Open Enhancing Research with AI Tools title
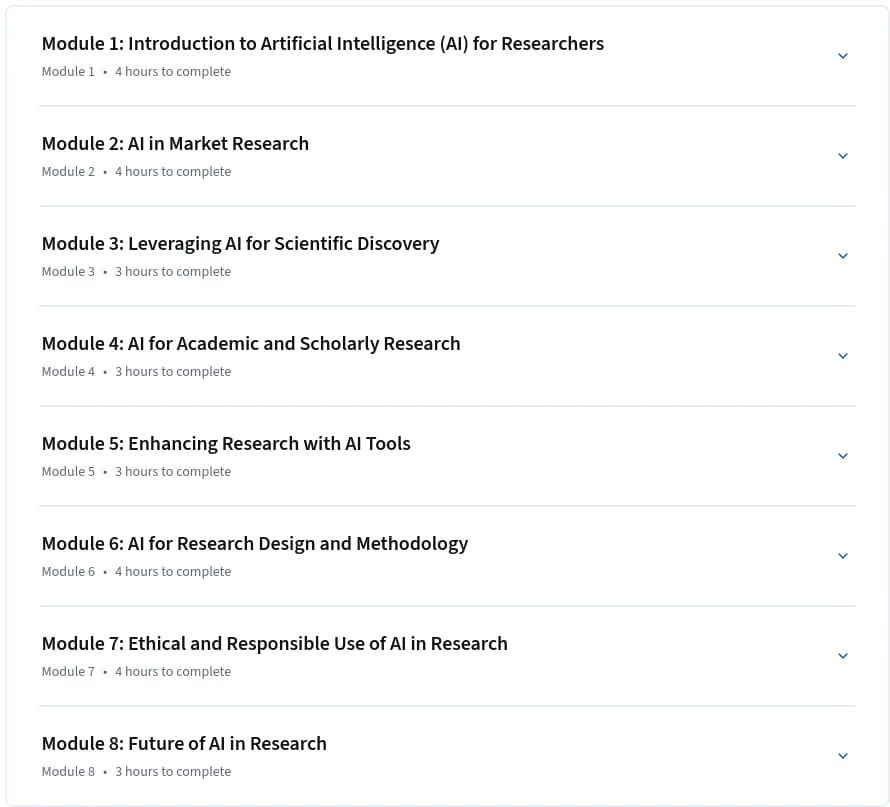Viewport: 890px width, 807px height. pos(226,444)
